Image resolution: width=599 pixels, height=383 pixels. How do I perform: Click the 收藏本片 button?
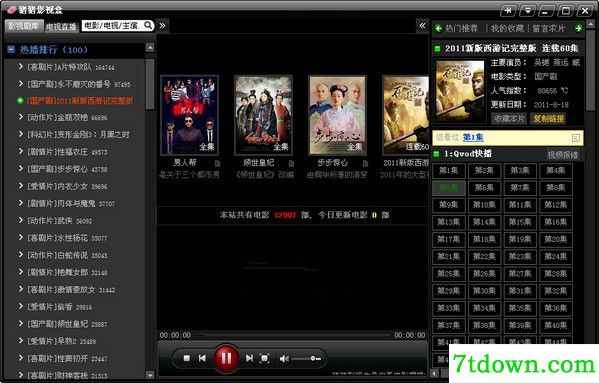click(x=508, y=118)
